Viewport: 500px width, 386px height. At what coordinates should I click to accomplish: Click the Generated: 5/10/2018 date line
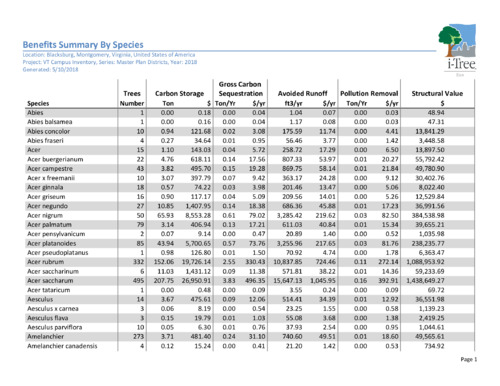(50, 69)
